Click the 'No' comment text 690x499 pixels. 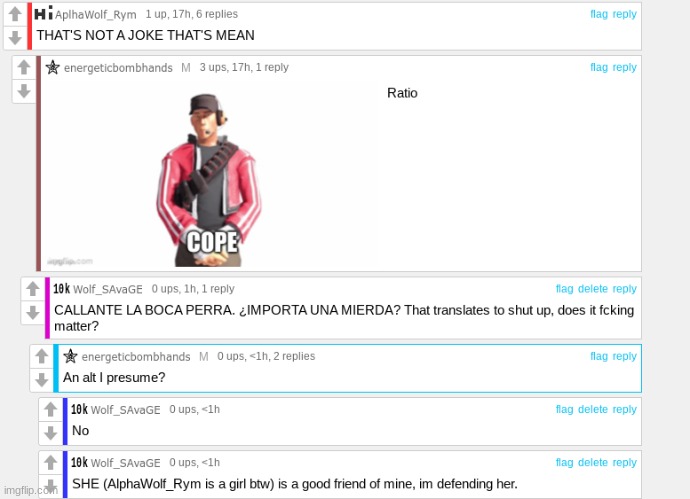(x=81, y=430)
